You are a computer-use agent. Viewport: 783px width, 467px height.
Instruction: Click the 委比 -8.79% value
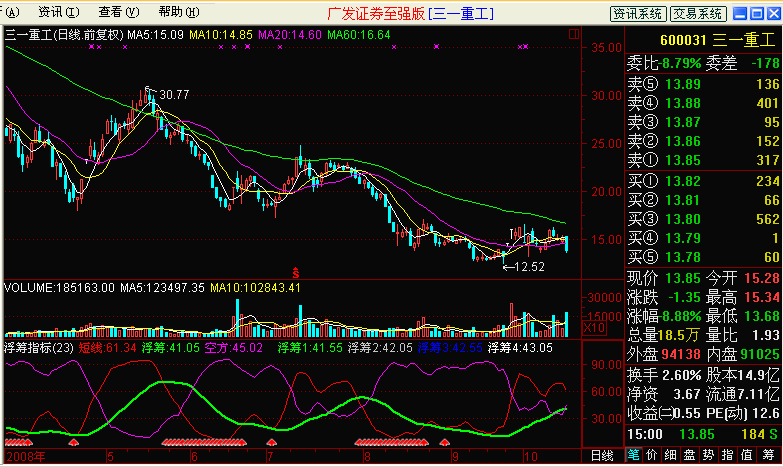pos(682,63)
